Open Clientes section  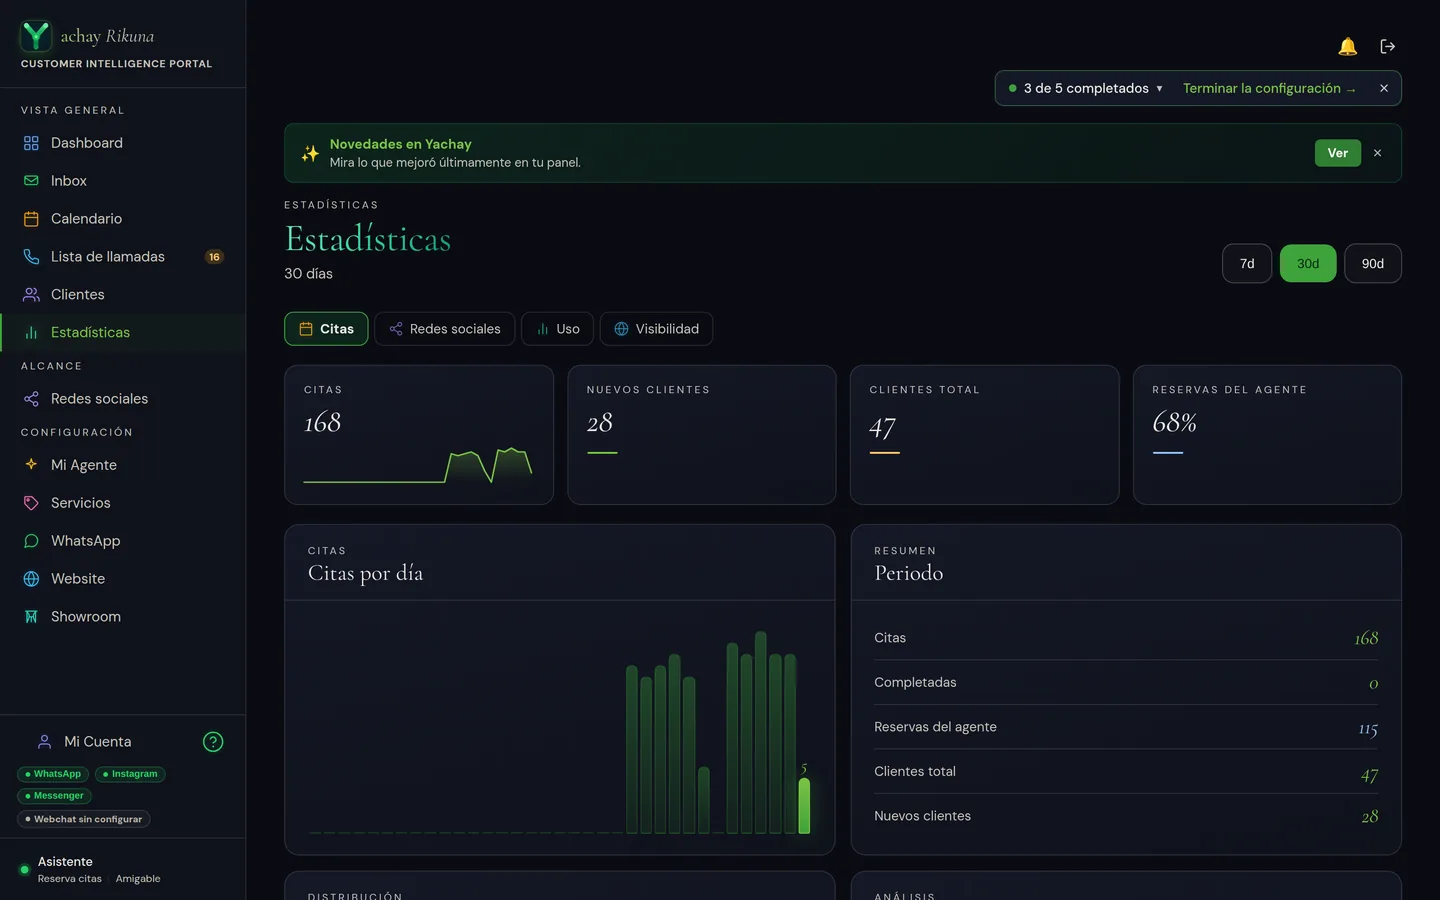pyautogui.click(x=123, y=295)
